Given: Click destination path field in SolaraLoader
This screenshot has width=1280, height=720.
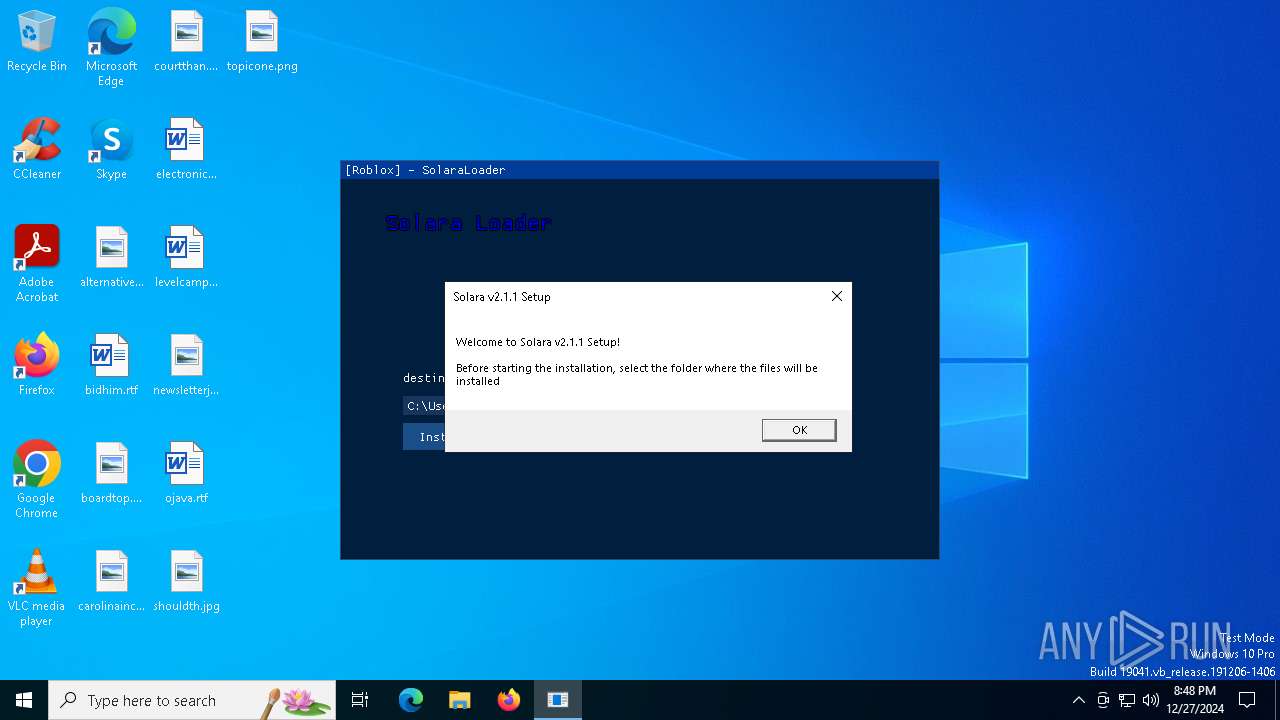Looking at the screenshot, I should click(424, 406).
